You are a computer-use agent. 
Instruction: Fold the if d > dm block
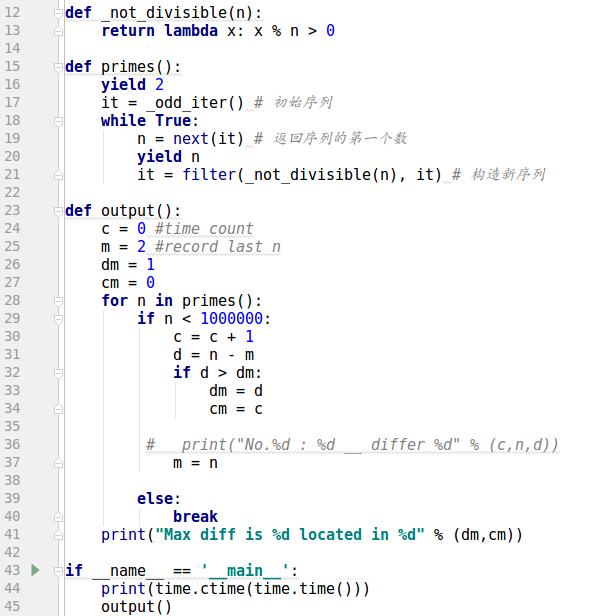(x=58, y=373)
